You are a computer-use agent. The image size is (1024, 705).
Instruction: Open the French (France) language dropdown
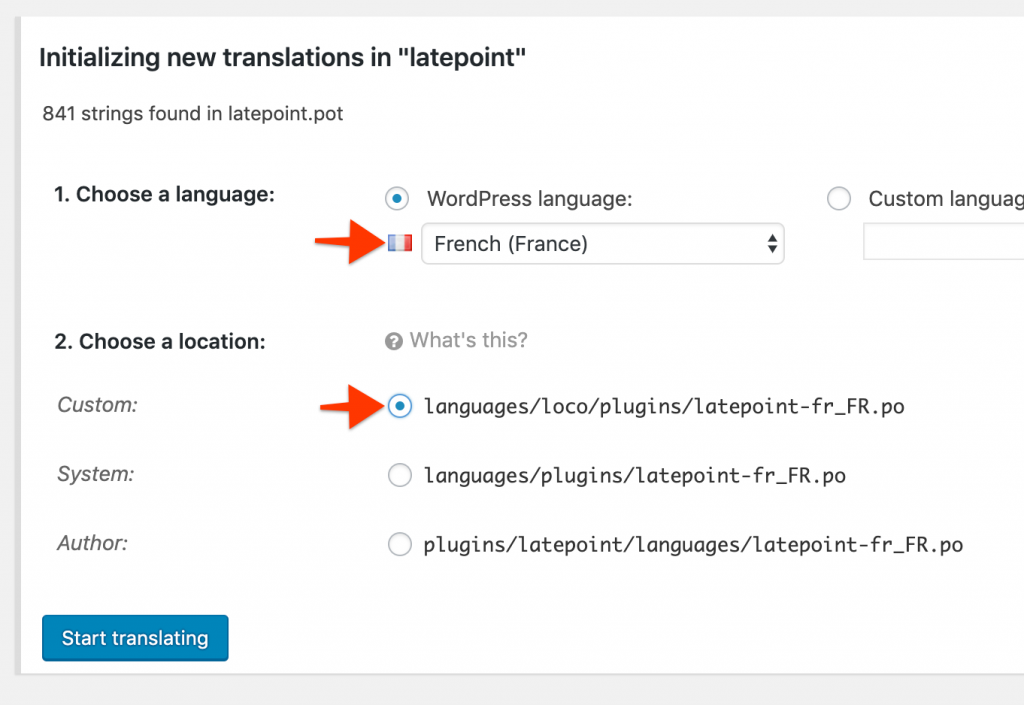[602, 243]
